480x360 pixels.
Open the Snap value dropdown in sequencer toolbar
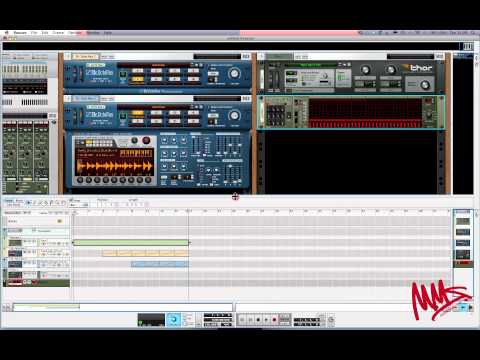pos(79,204)
